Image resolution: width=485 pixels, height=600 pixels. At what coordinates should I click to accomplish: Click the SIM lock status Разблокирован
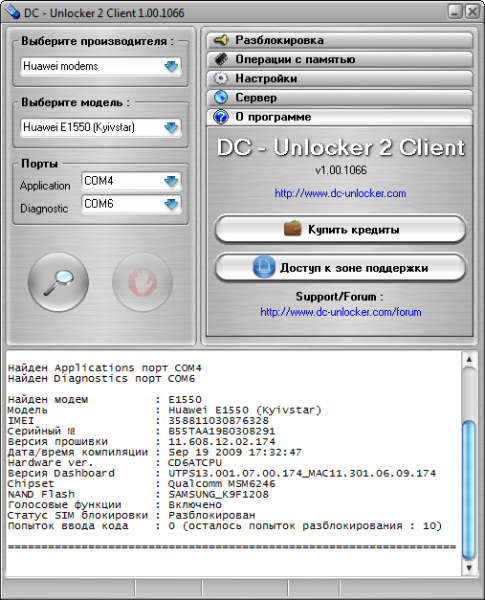[x=212, y=515]
